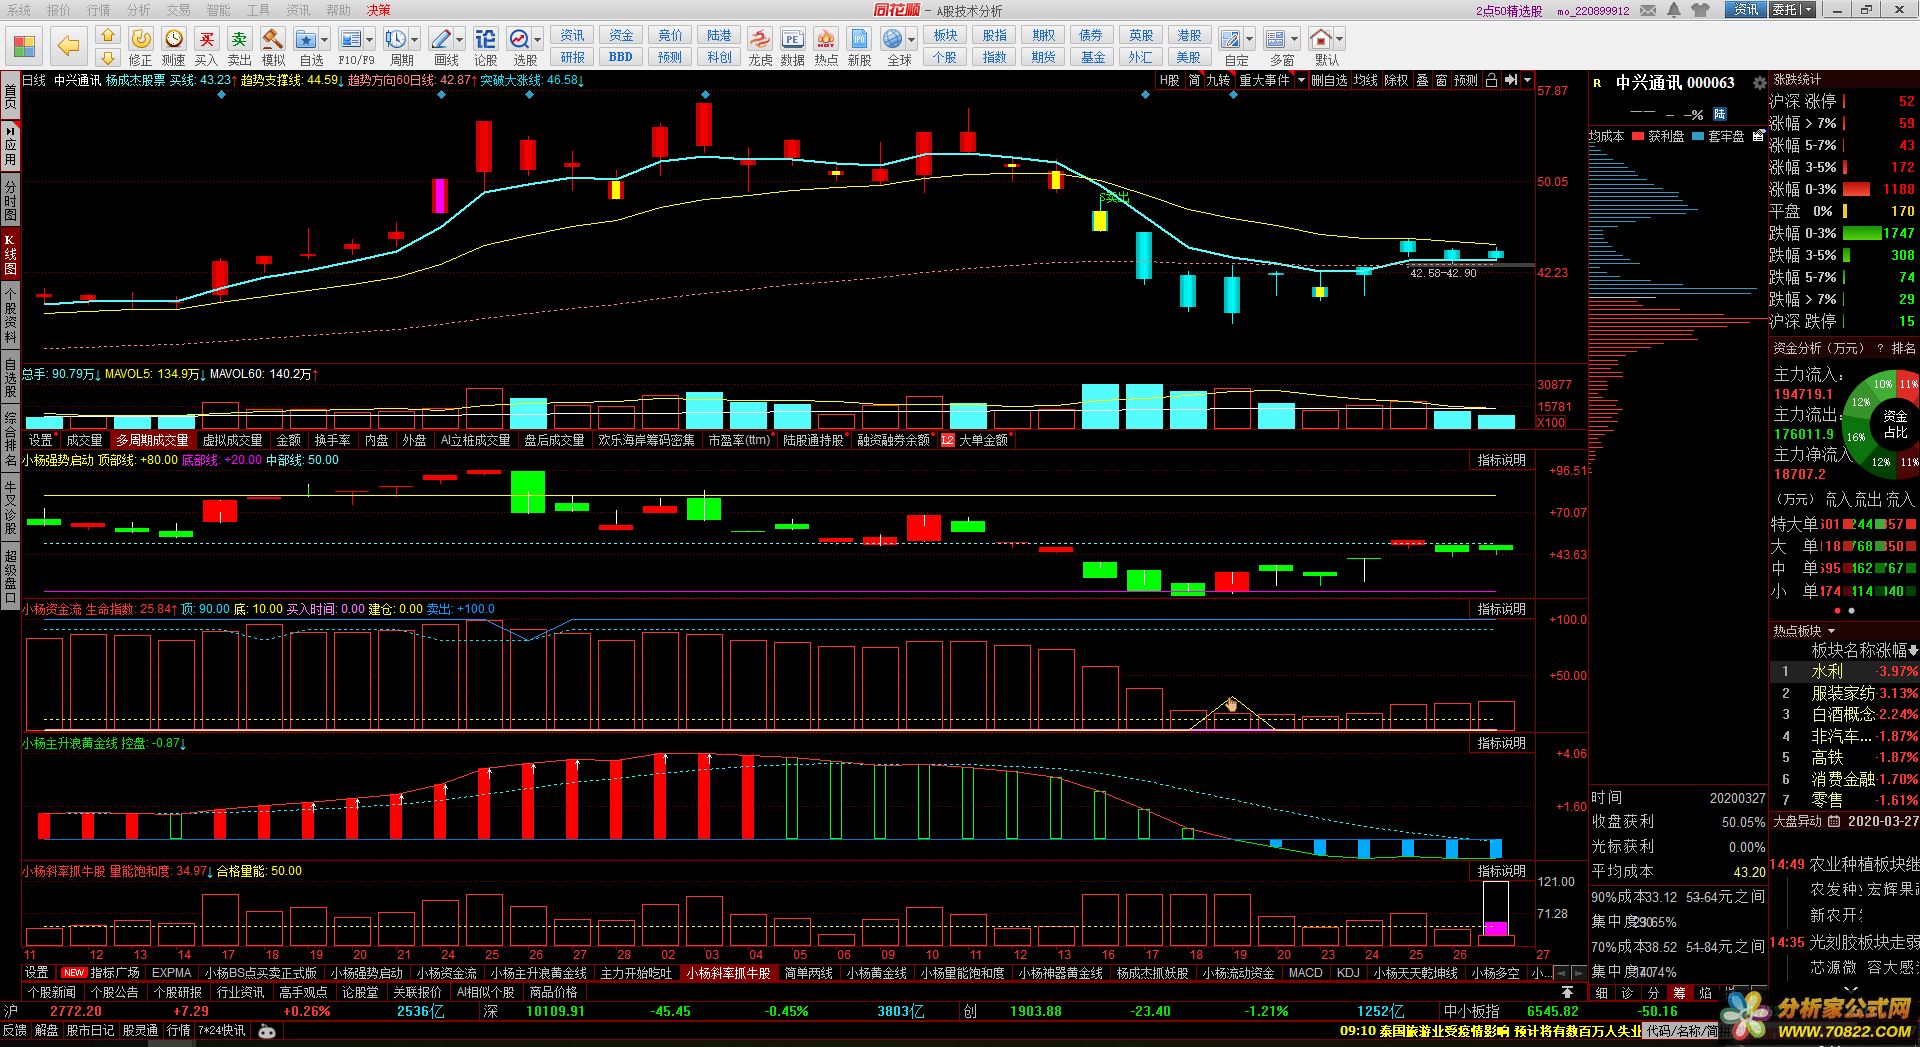Image resolution: width=1920 pixels, height=1047 pixels.
Task: Click the 水利 row in hot sectors list
Action: [1844, 671]
